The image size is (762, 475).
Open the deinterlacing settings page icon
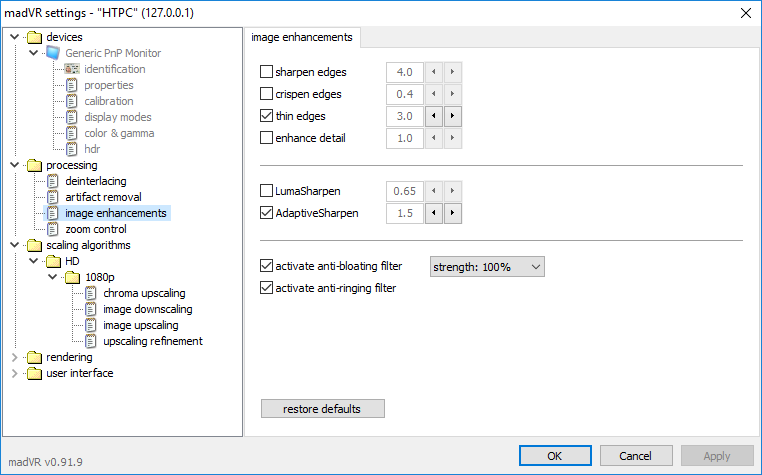pos(52,181)
